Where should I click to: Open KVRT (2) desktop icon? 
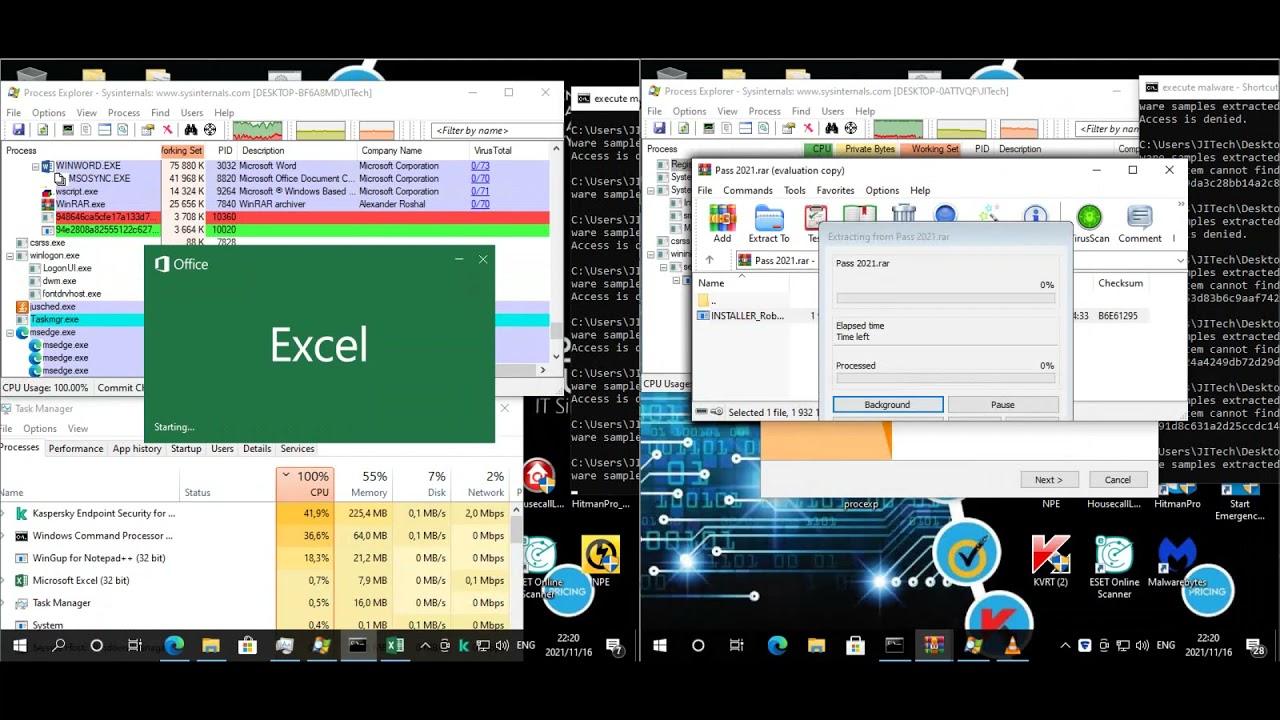[x=1051, y=562]
